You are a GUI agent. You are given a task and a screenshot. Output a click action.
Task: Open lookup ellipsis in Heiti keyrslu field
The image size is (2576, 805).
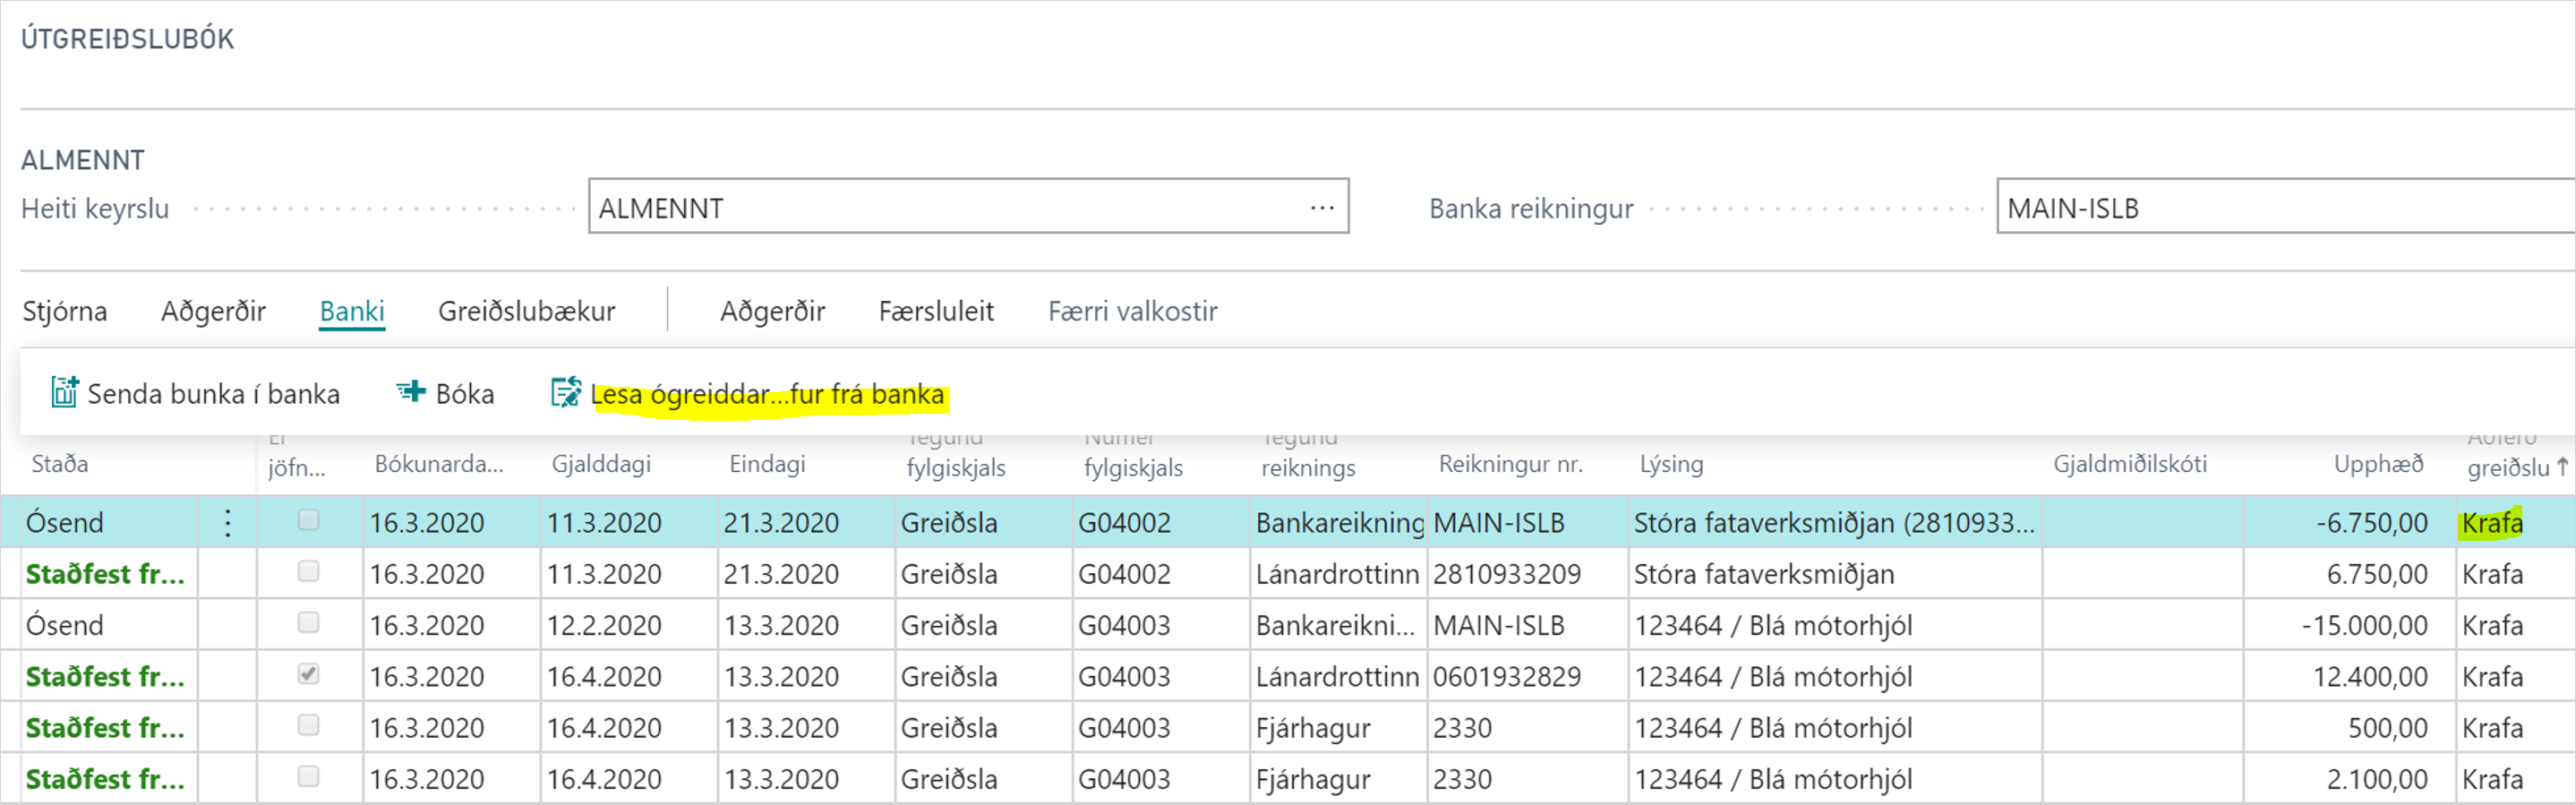click(x=1322, y=208)
